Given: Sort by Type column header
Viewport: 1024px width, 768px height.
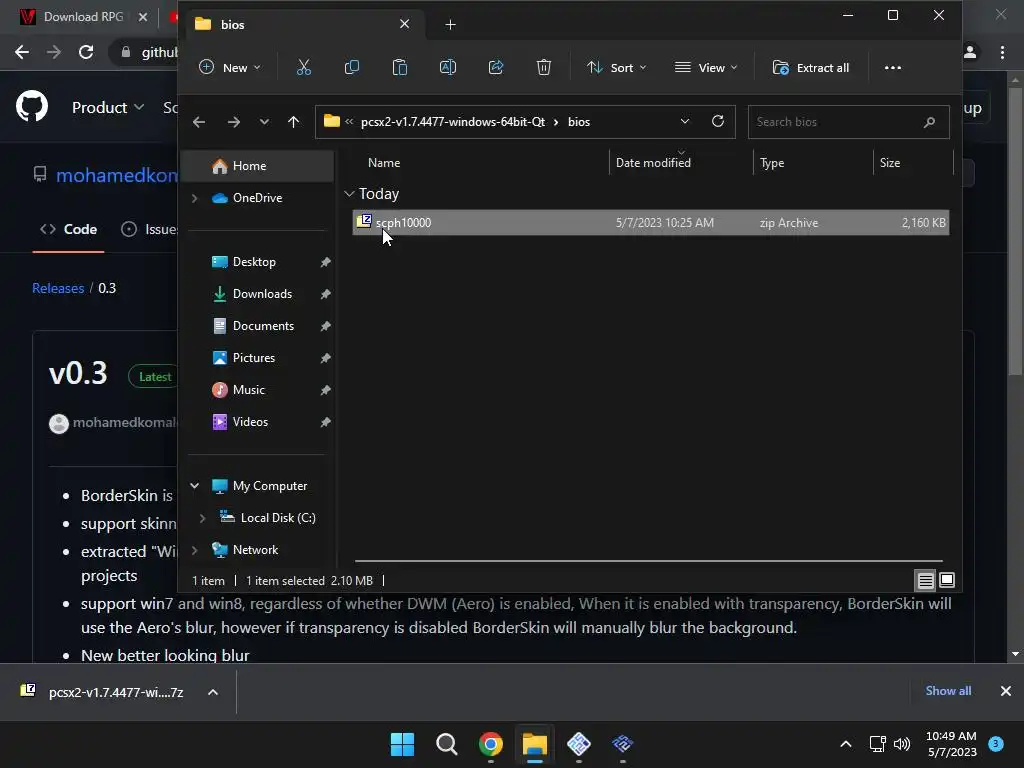Looking at the screenshot, I should coord(772,163).
